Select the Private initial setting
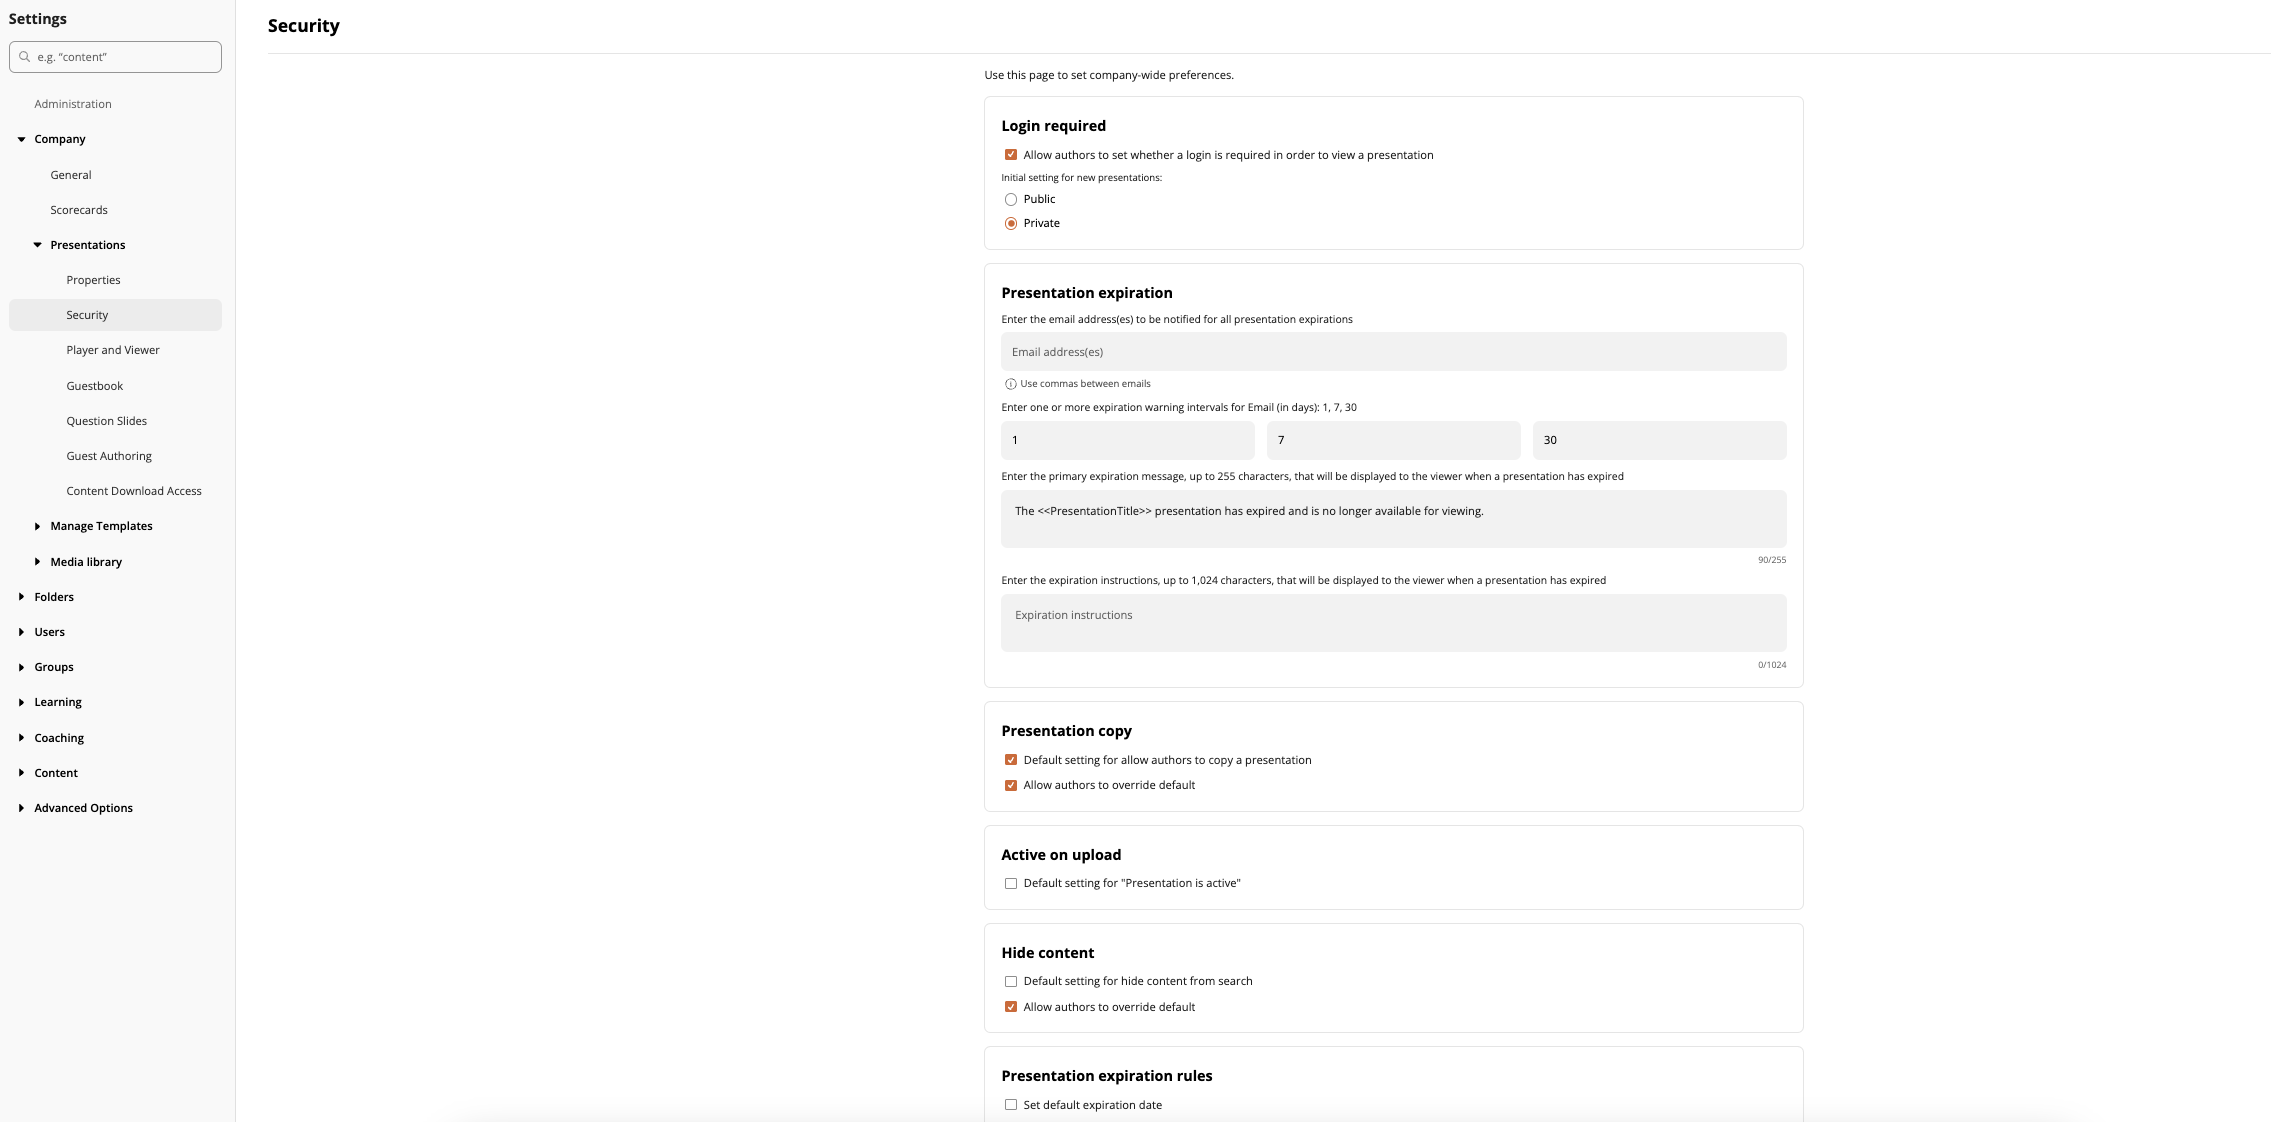Viewport: 2271px width, 1122px height. click(1011, 223)
